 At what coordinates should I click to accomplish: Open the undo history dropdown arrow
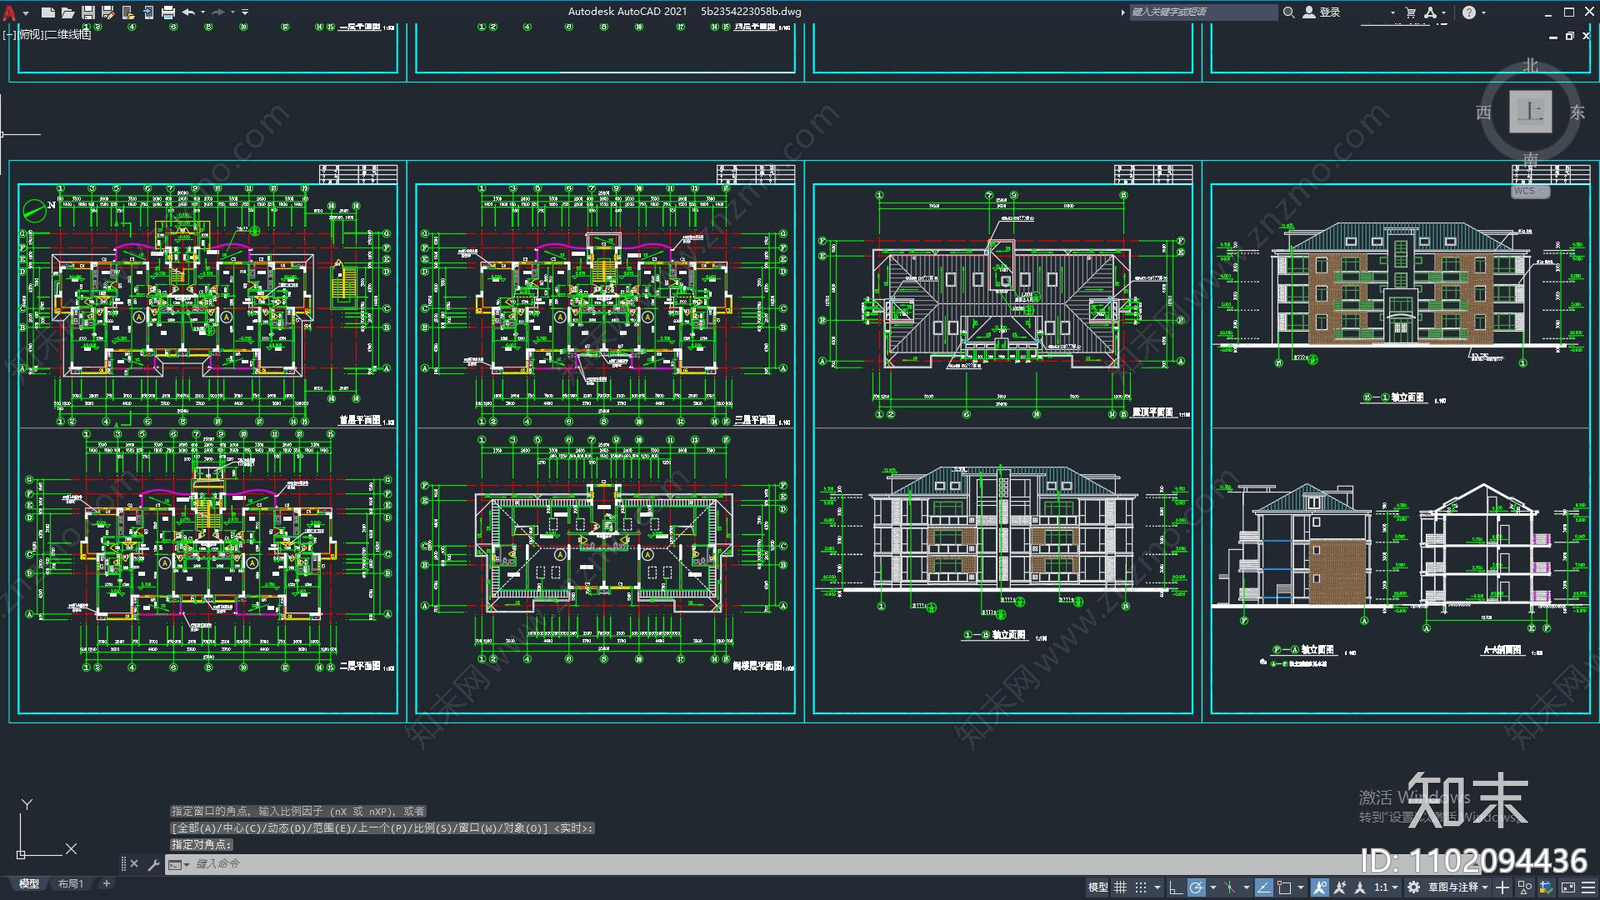pos(203,13)
